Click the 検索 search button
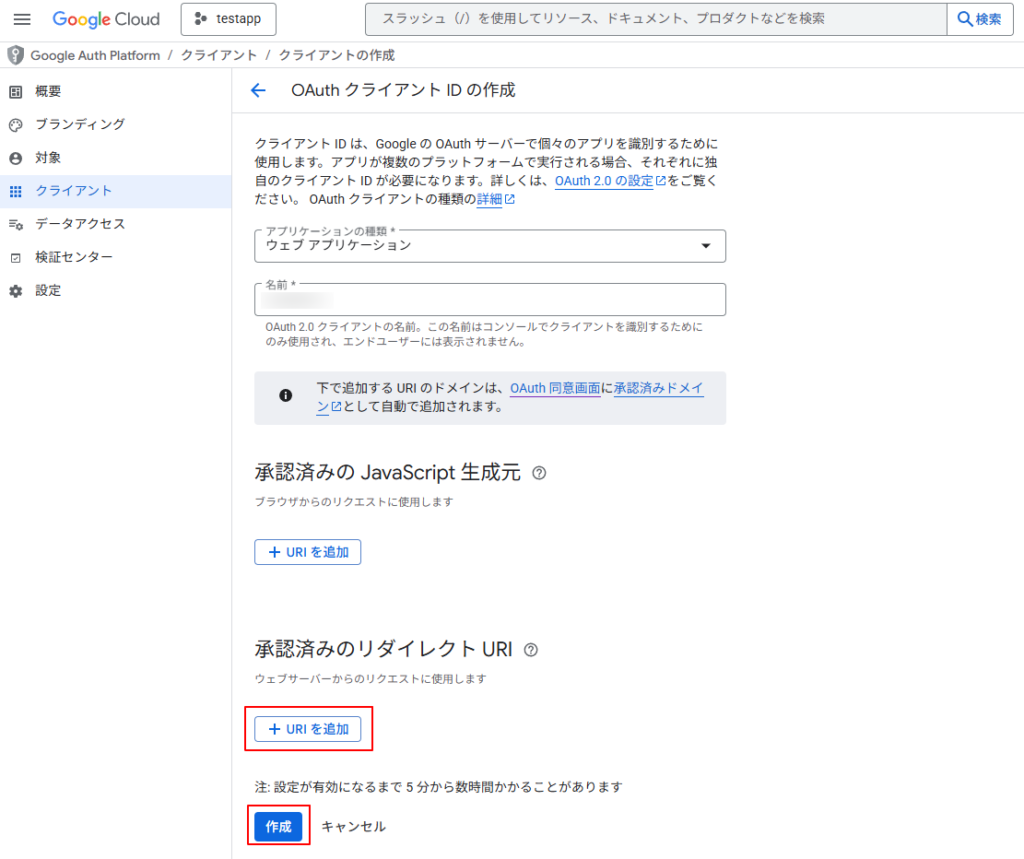Viewport: 1024px width, 859px height. tap(979, 20)
